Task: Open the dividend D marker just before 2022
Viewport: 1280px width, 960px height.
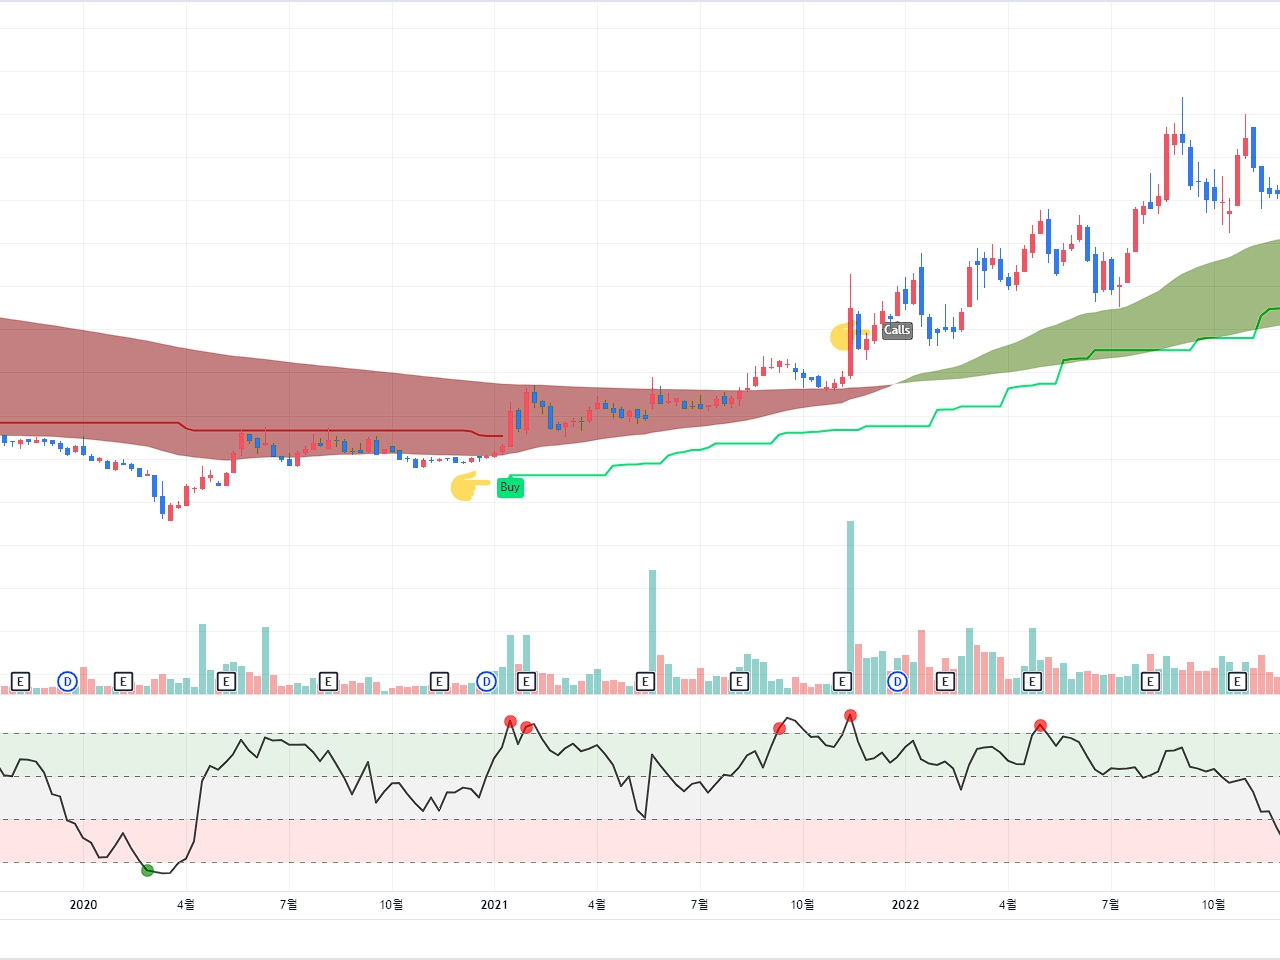Action: coord(897,682)
